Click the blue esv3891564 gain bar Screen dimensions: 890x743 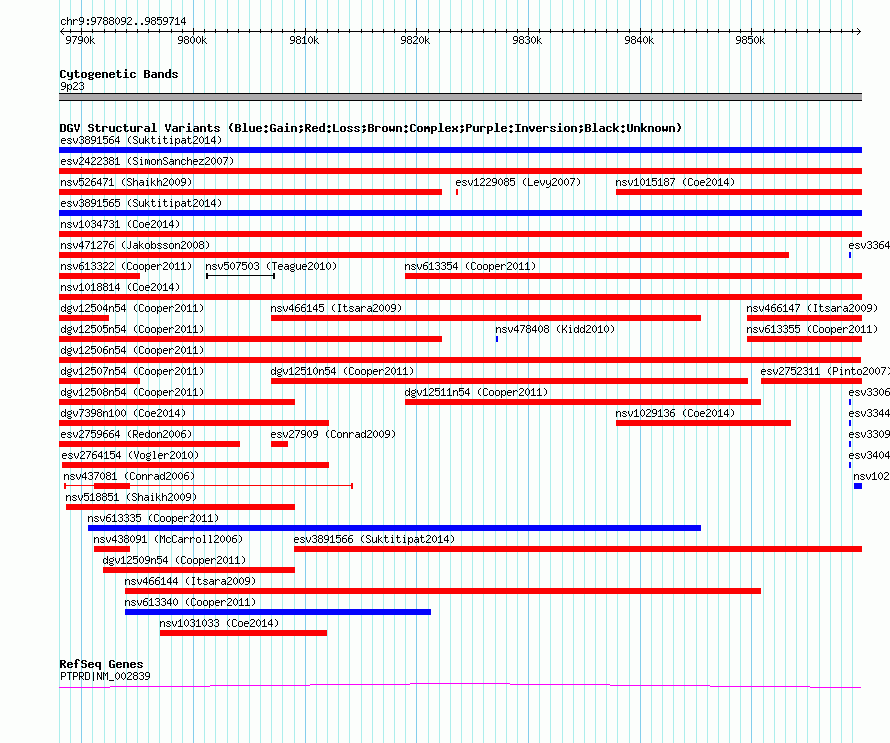[460, 150]
